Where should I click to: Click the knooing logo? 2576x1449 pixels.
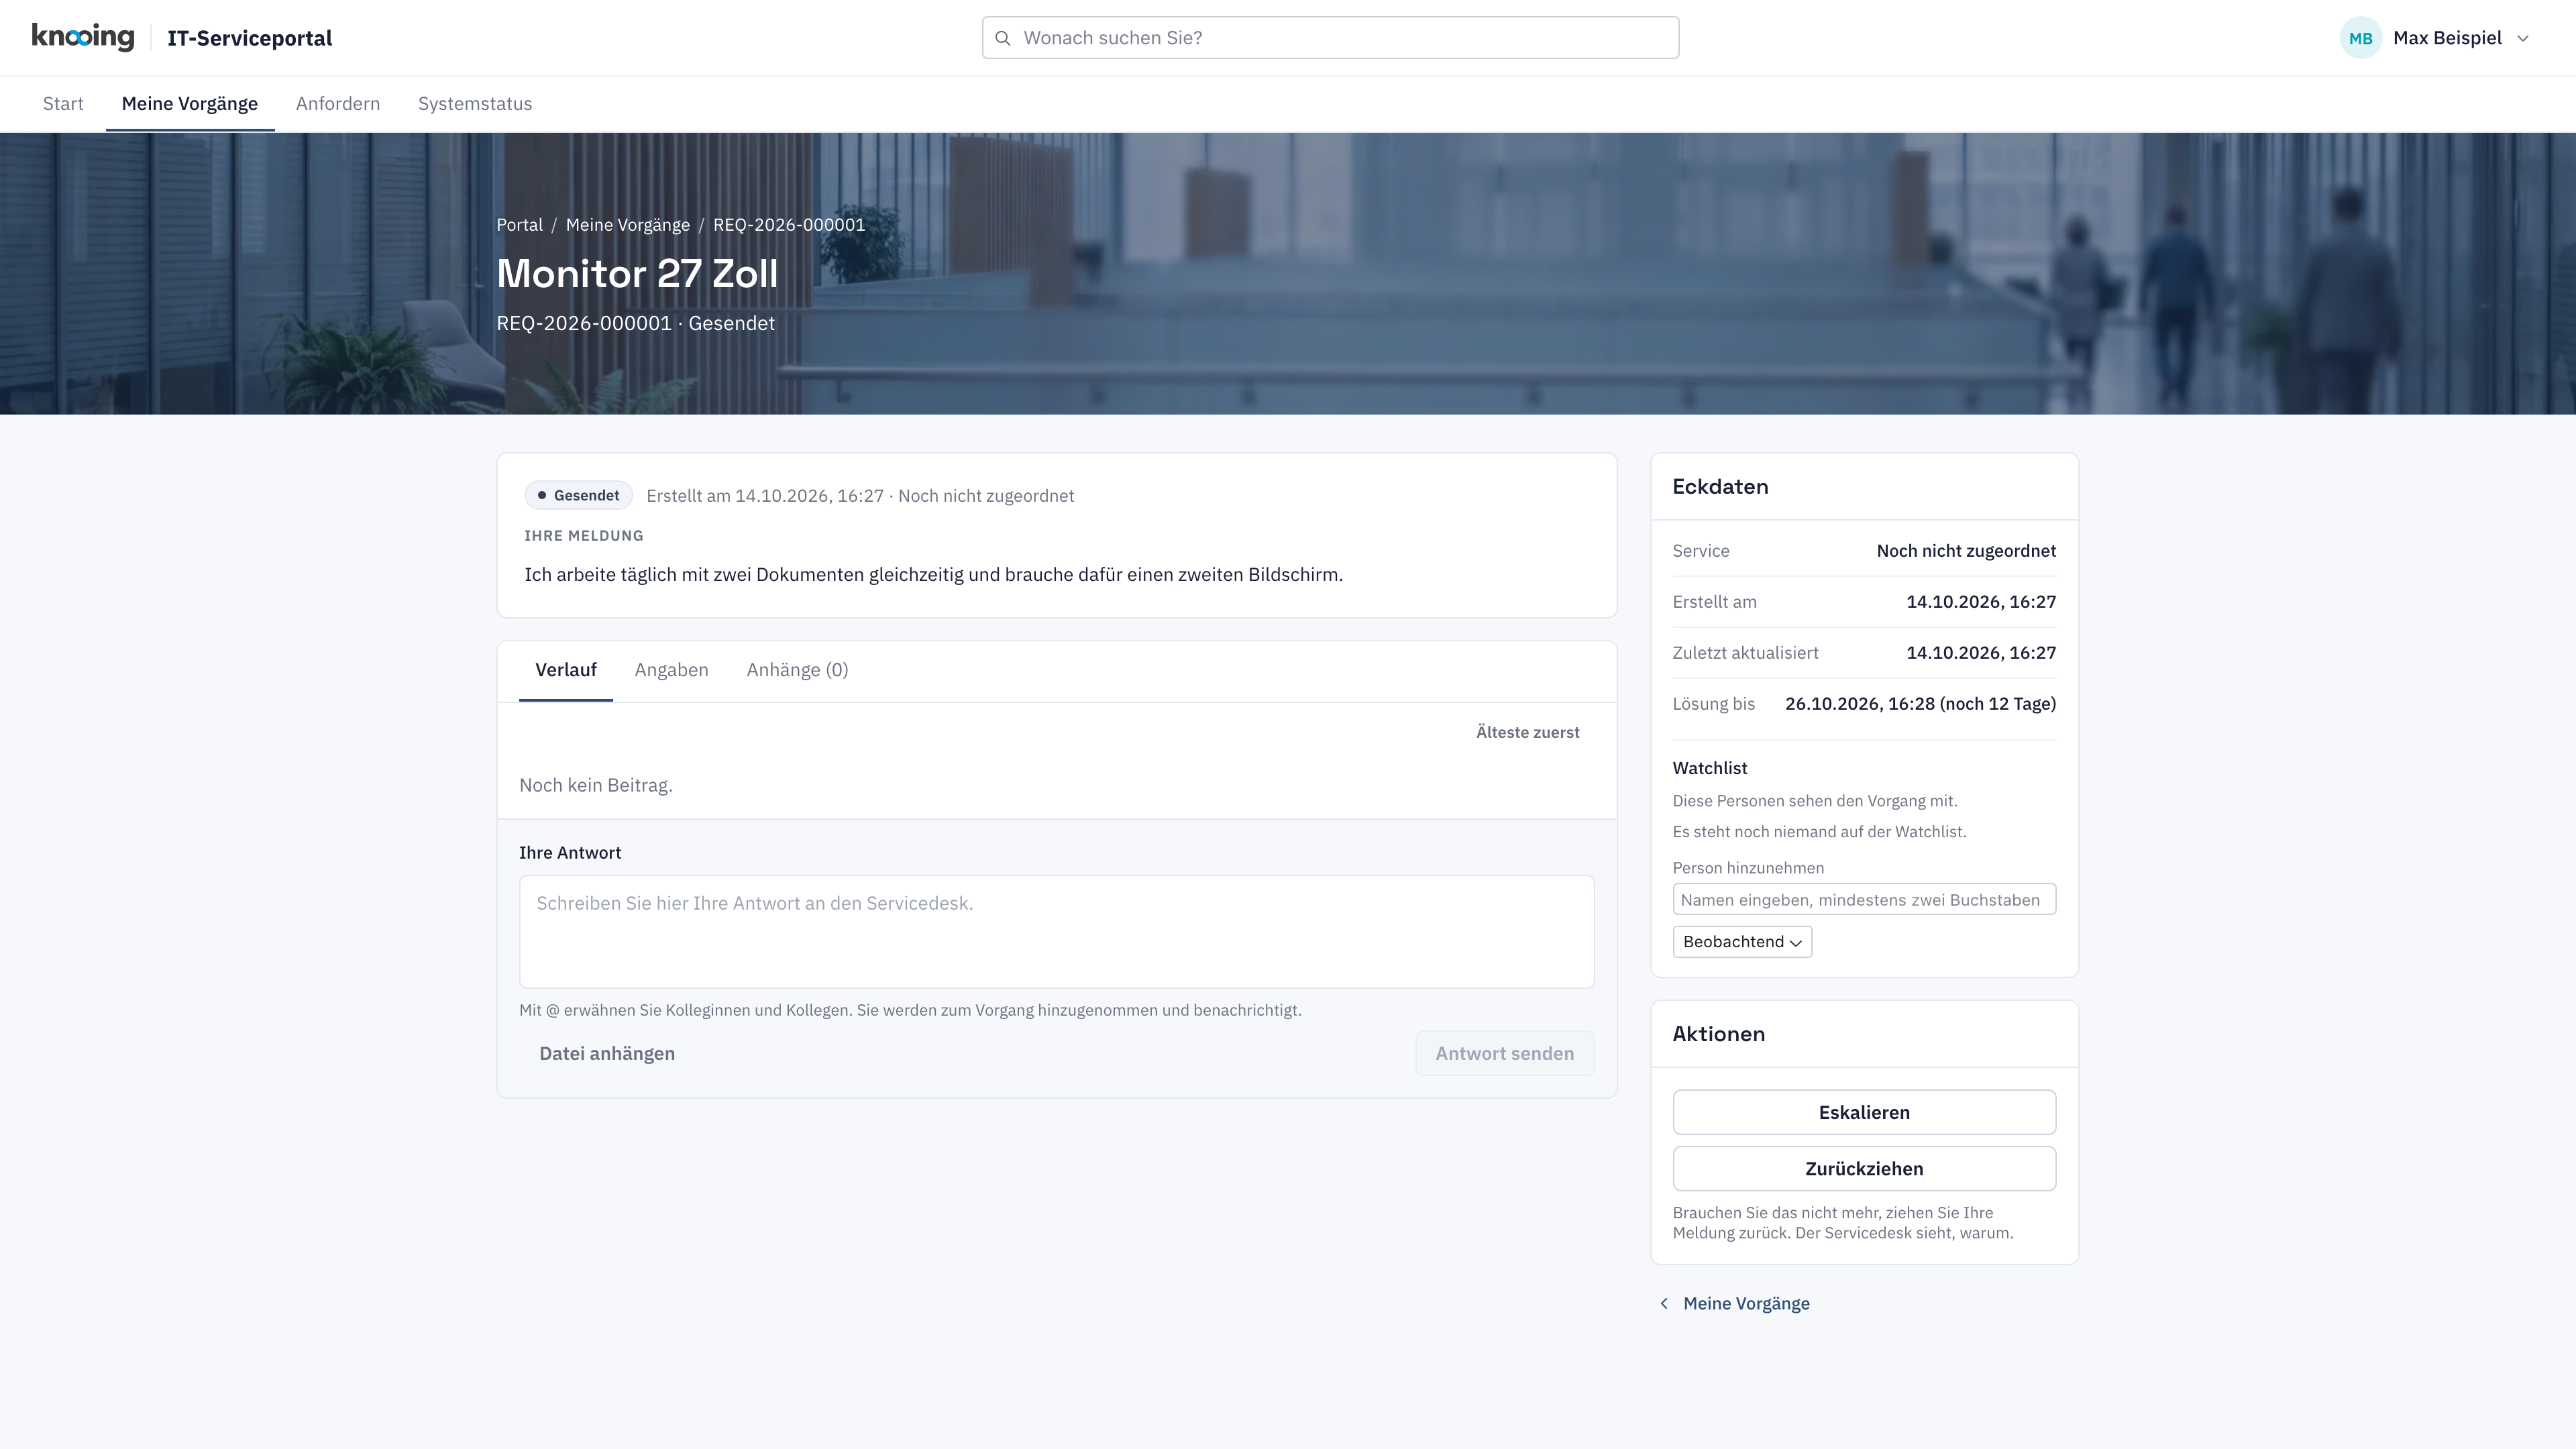pos(83,37)
